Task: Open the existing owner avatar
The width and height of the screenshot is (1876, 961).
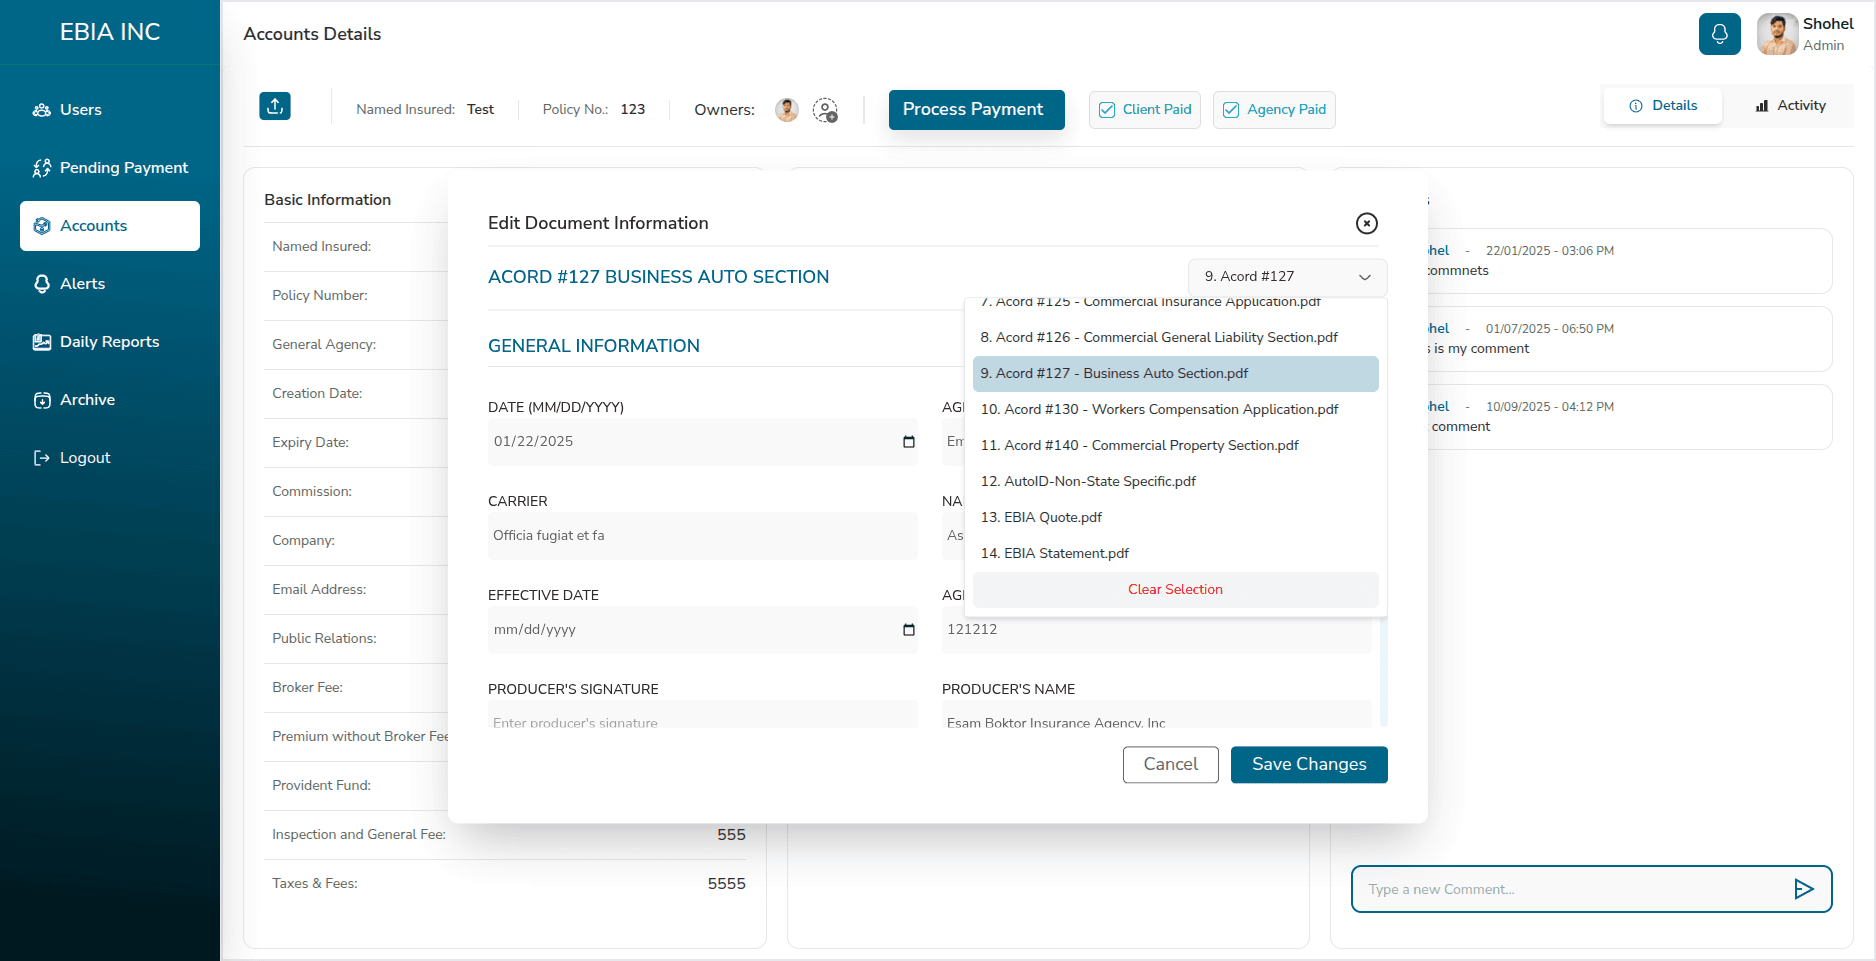Action: tap(787, 110)
